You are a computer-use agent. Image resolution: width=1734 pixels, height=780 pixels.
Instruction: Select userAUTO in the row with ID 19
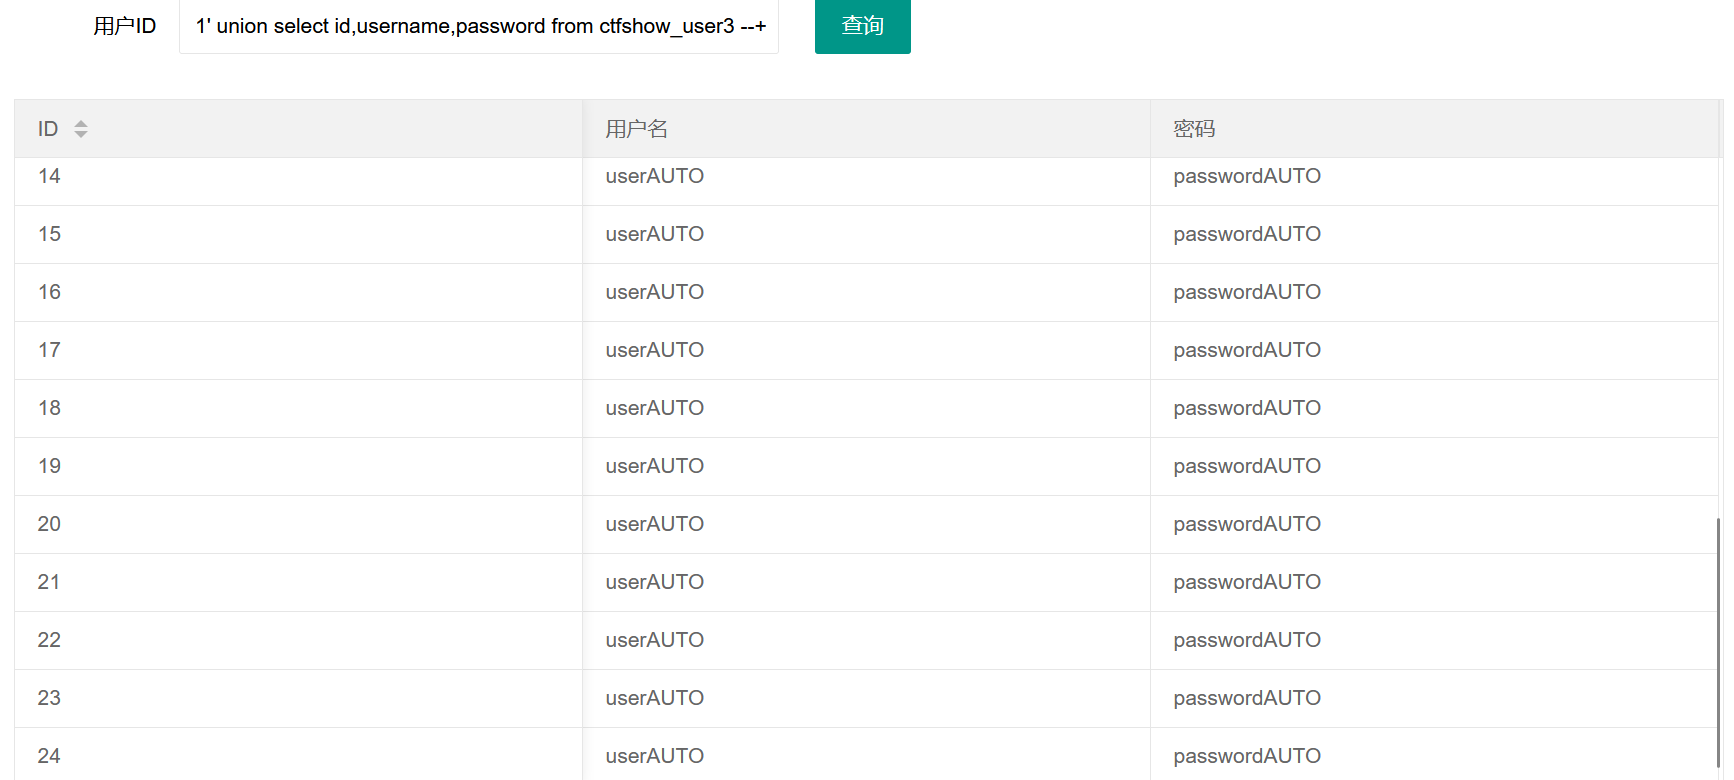pyautogui.click(x=654, y=466)
